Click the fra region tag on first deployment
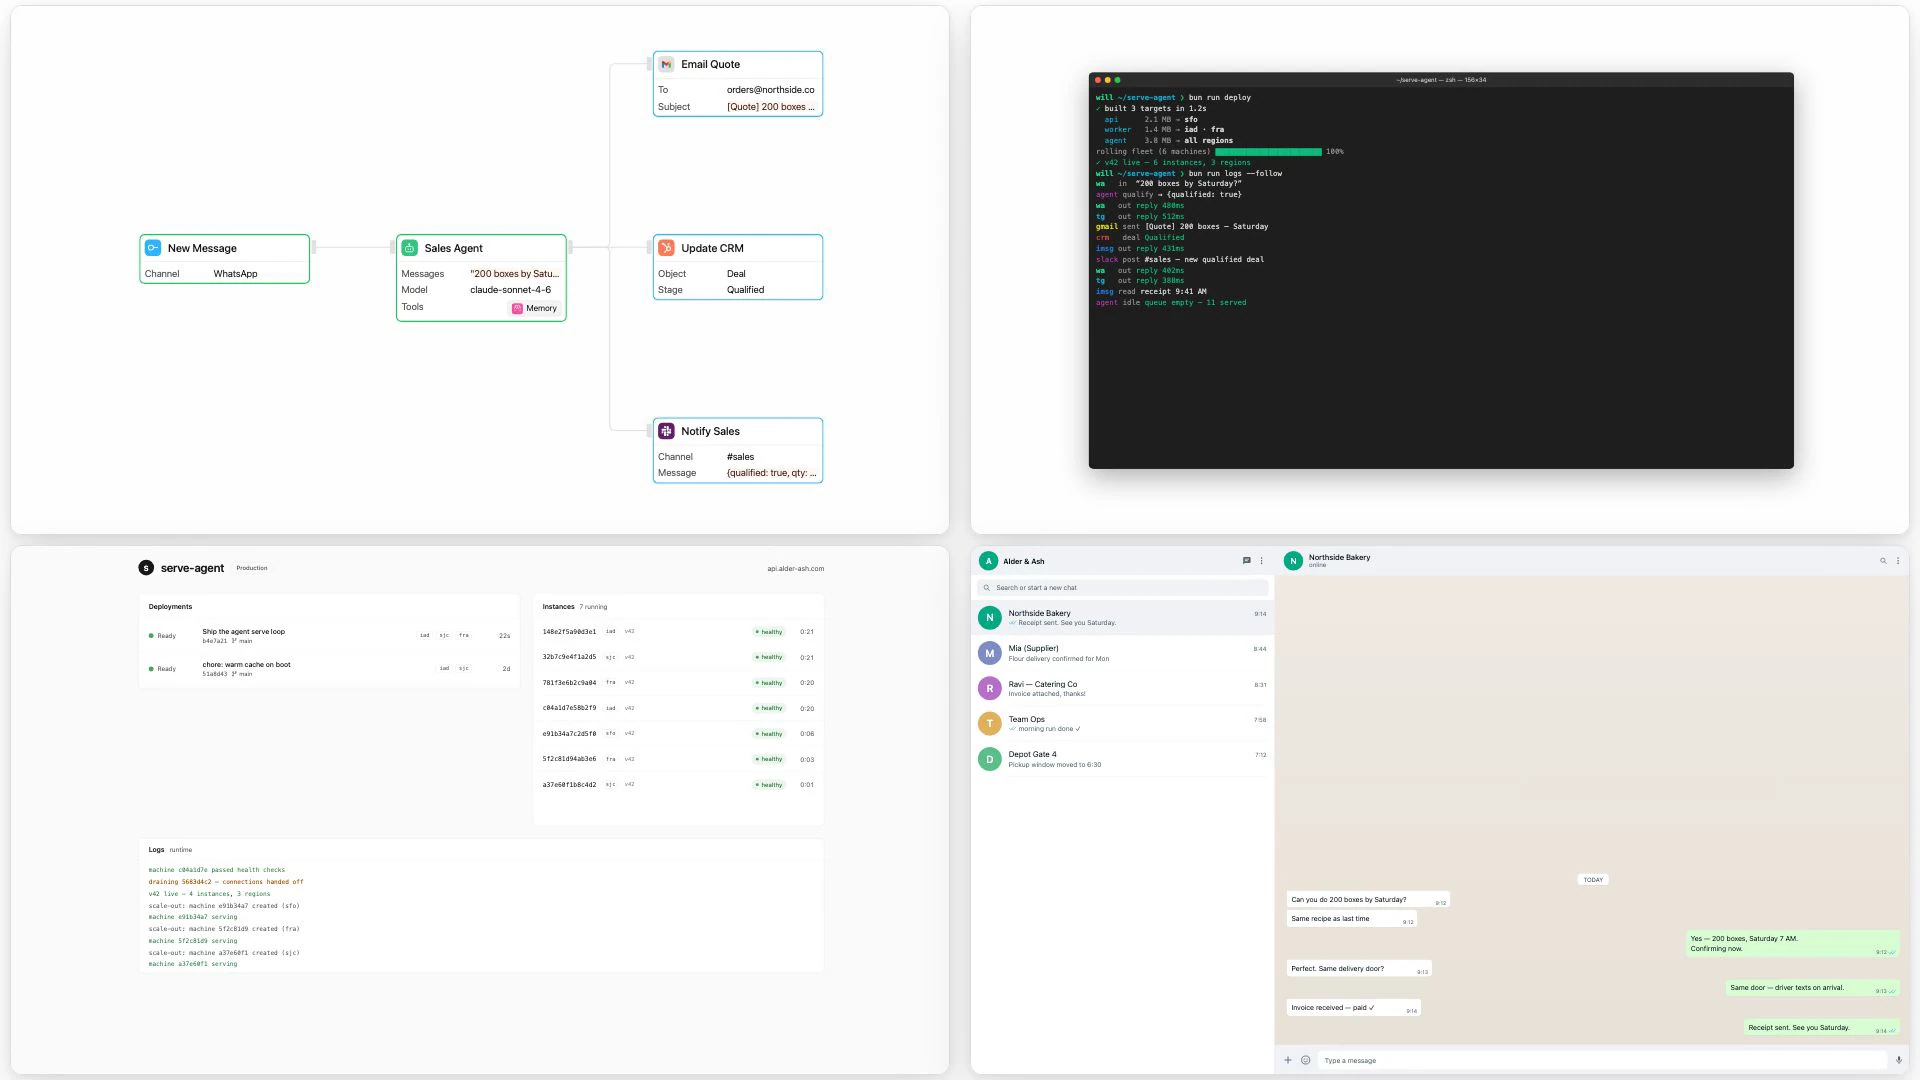 coord(464,636)
